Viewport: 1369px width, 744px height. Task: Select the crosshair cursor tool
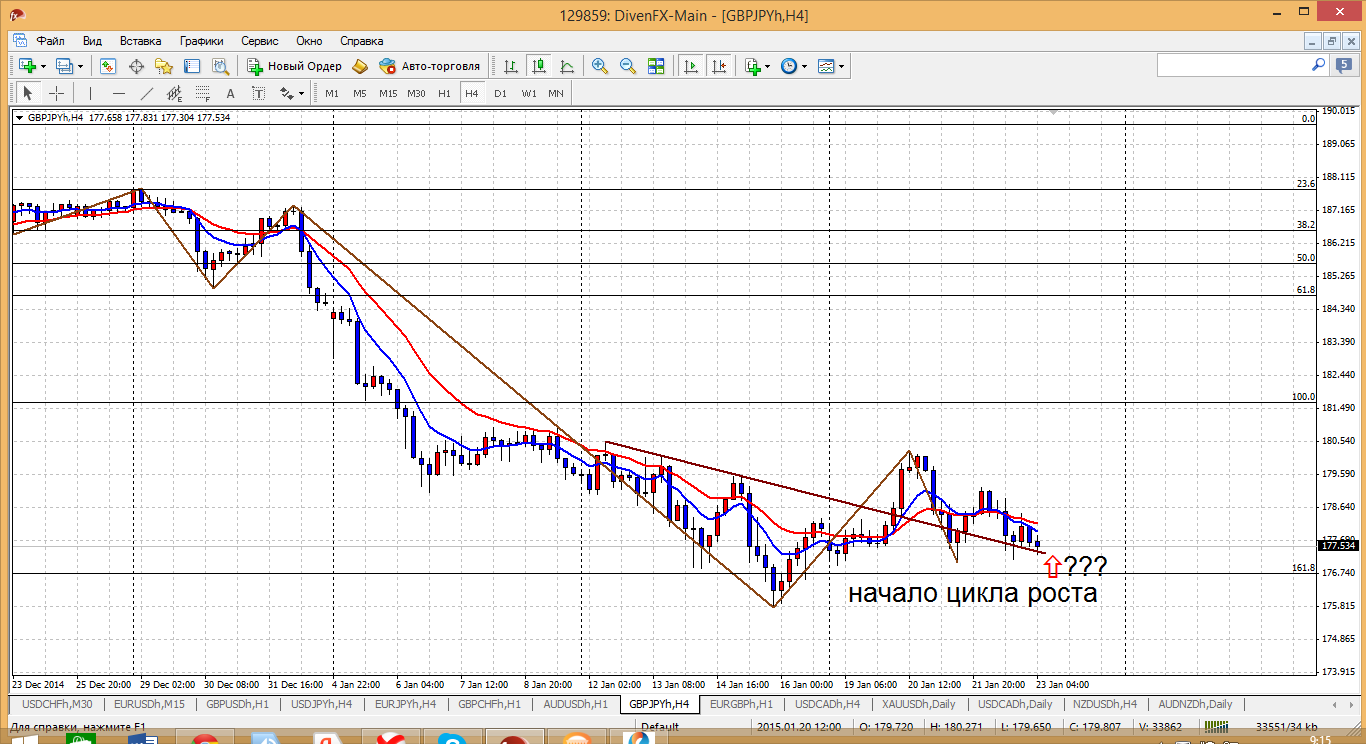[57, 93]
